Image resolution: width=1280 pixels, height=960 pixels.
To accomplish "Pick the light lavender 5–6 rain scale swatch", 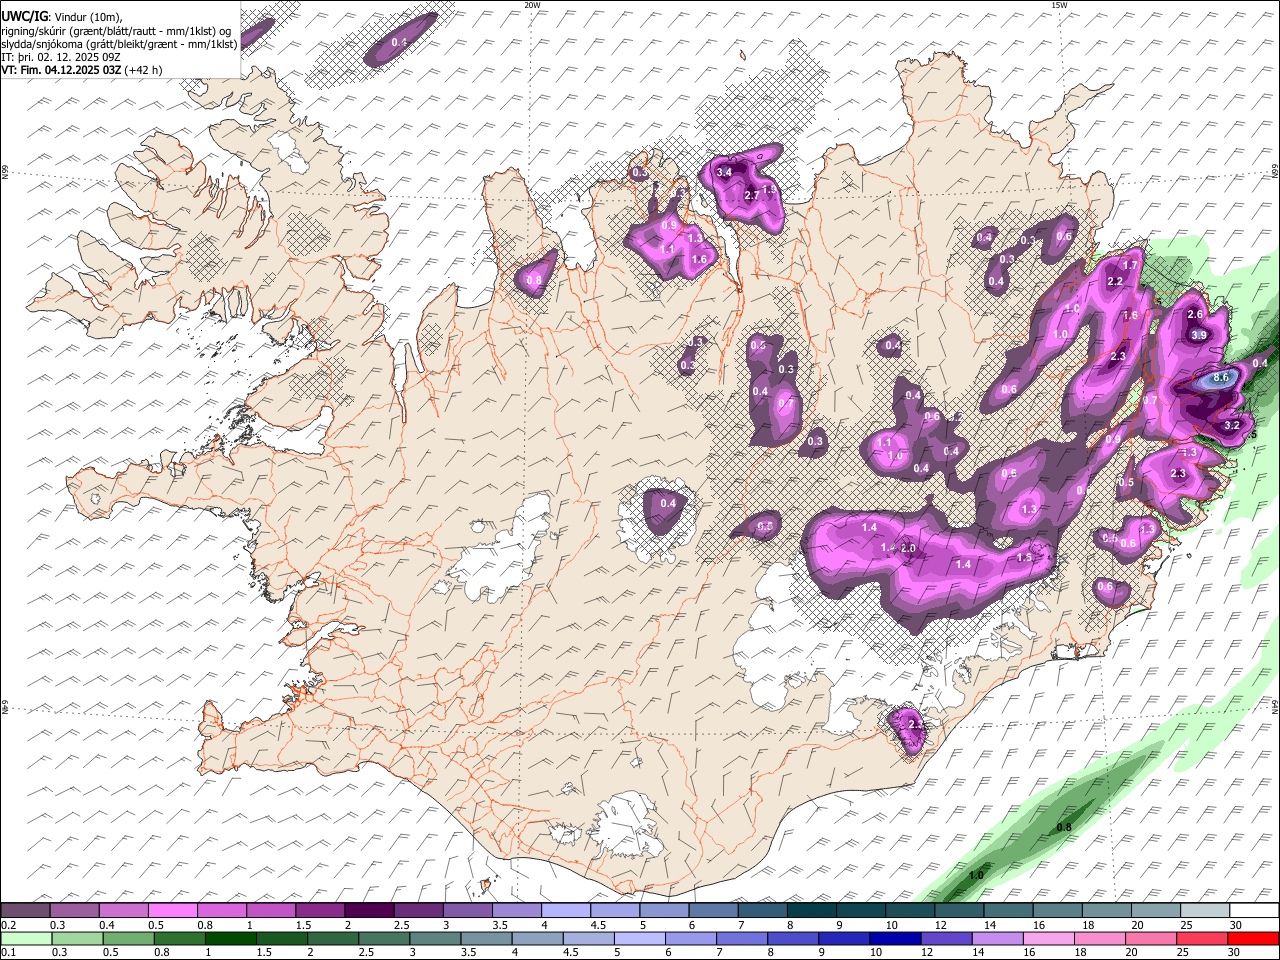I will (x=639, y=938).
